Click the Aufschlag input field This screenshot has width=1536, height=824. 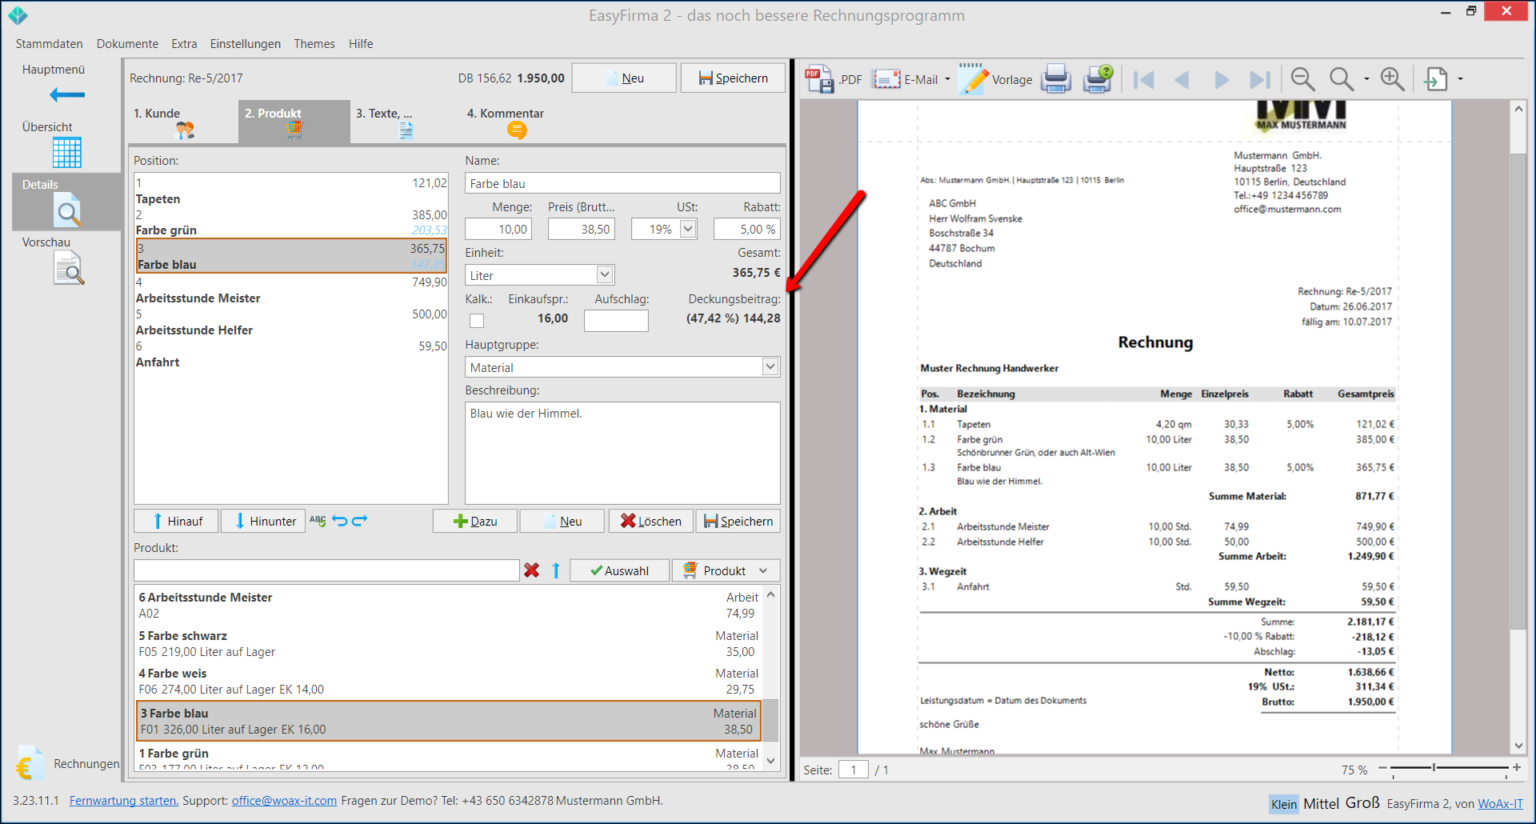tap(616, 321)
